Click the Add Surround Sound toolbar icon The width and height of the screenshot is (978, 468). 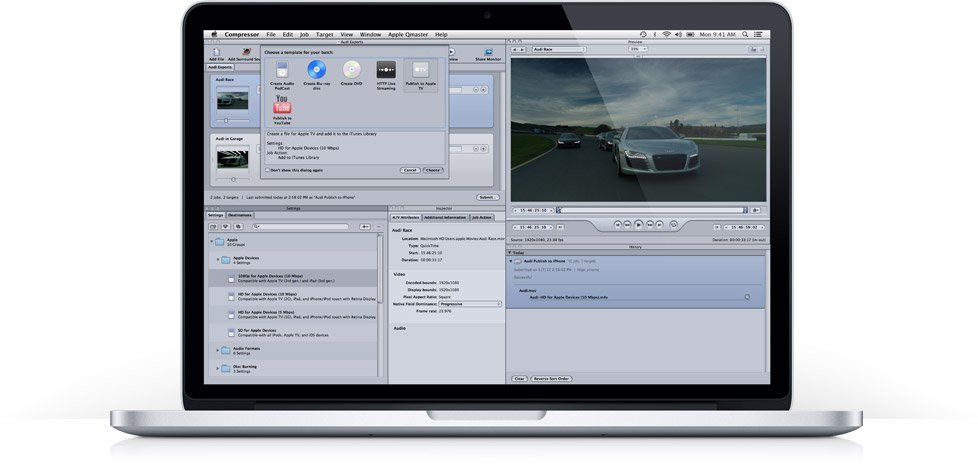[x=244, y=54]
